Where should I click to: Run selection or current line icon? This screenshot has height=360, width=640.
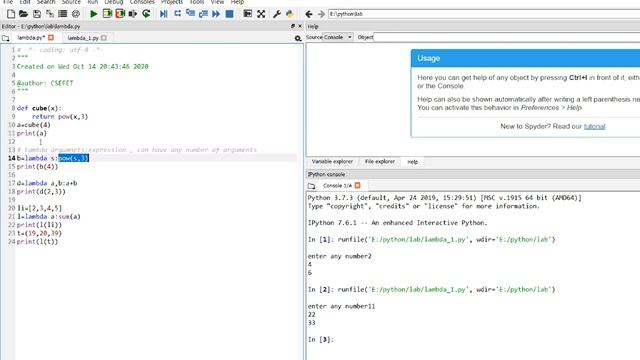click(x=133, y=14)
